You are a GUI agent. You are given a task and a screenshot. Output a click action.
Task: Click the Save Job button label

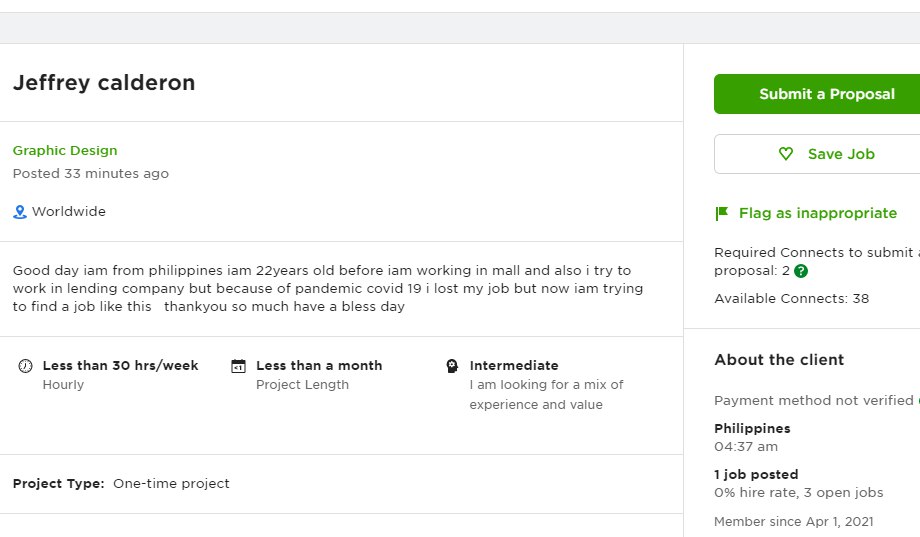pos(841,154)
